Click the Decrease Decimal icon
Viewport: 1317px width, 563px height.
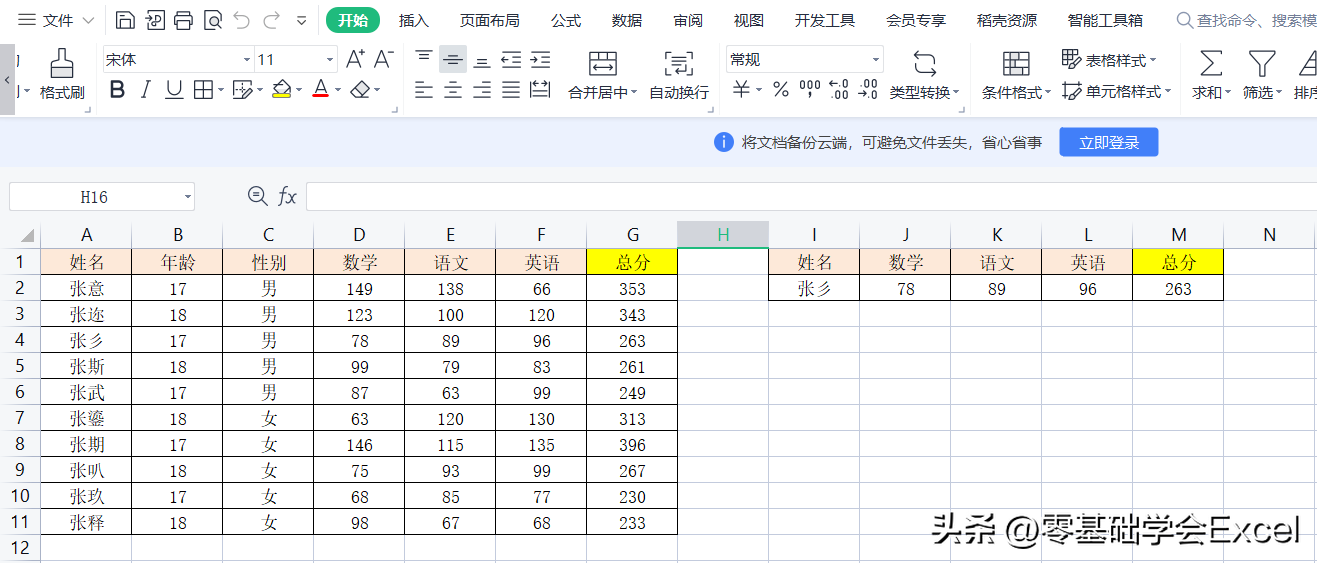(x=868, y=90)
